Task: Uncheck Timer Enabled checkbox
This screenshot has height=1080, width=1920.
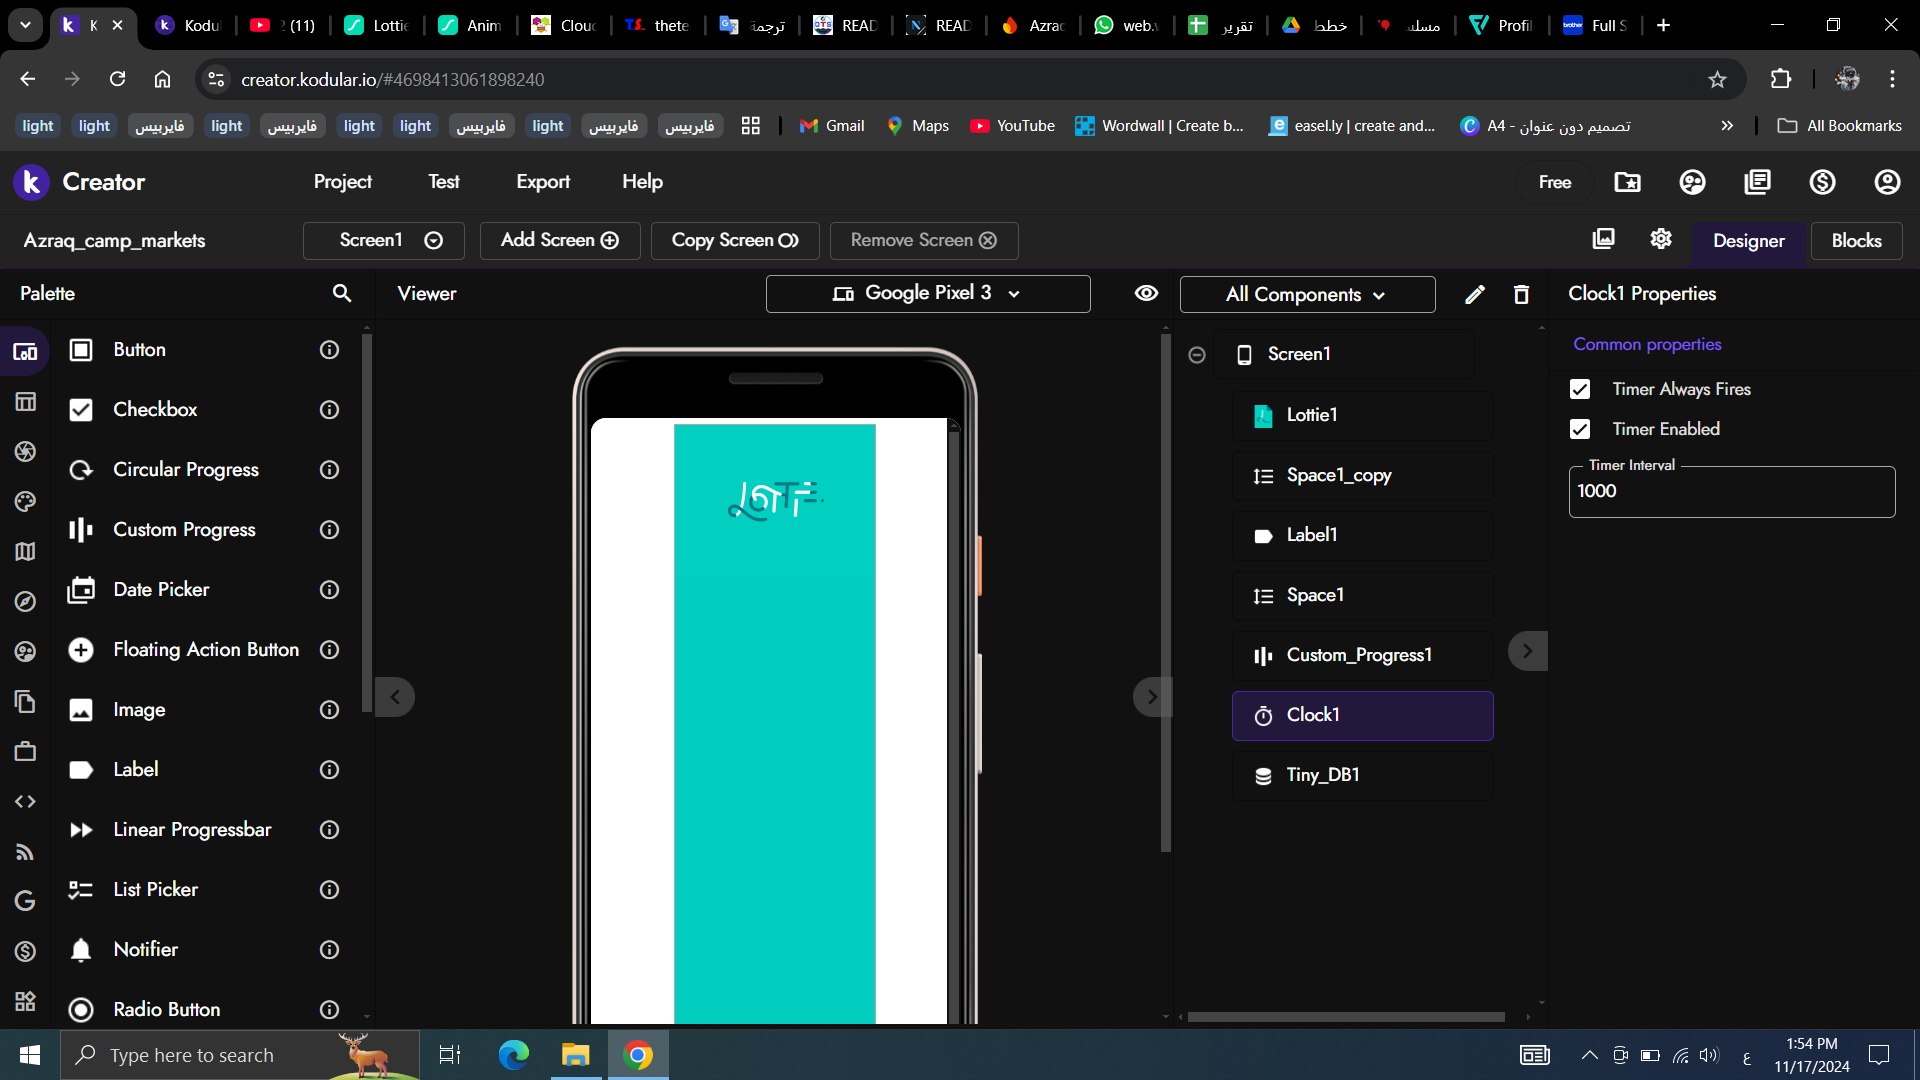Action: point(1580,429)
